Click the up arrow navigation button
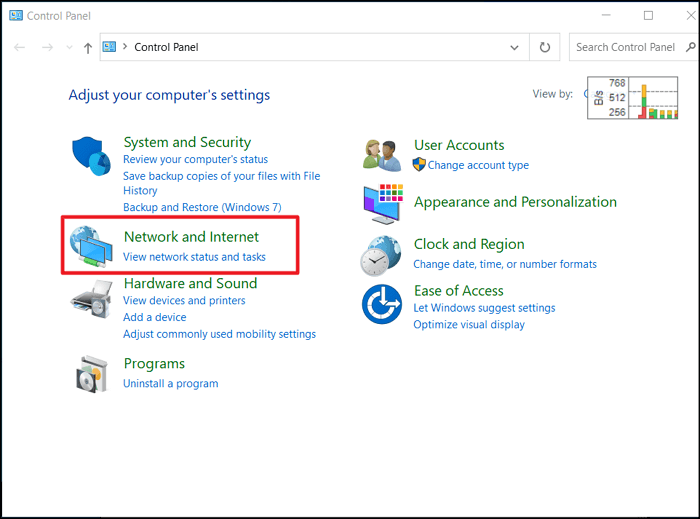 [88, 47]
